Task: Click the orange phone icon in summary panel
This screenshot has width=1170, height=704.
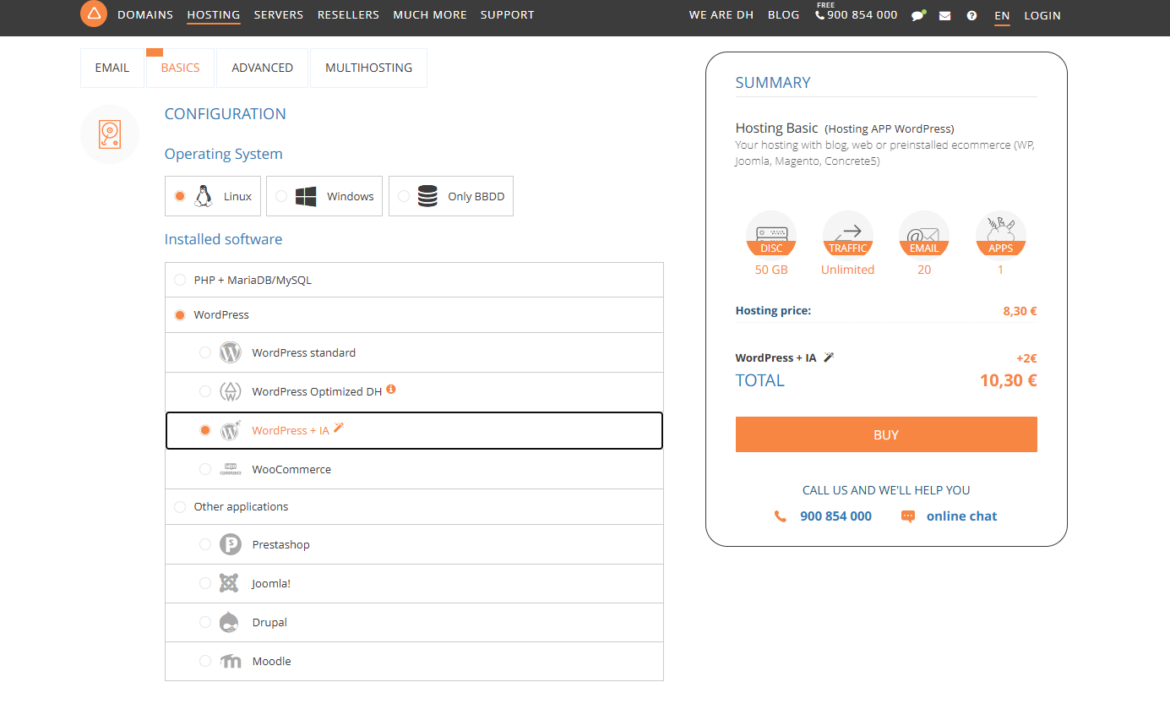Action: tap(780, 516)
